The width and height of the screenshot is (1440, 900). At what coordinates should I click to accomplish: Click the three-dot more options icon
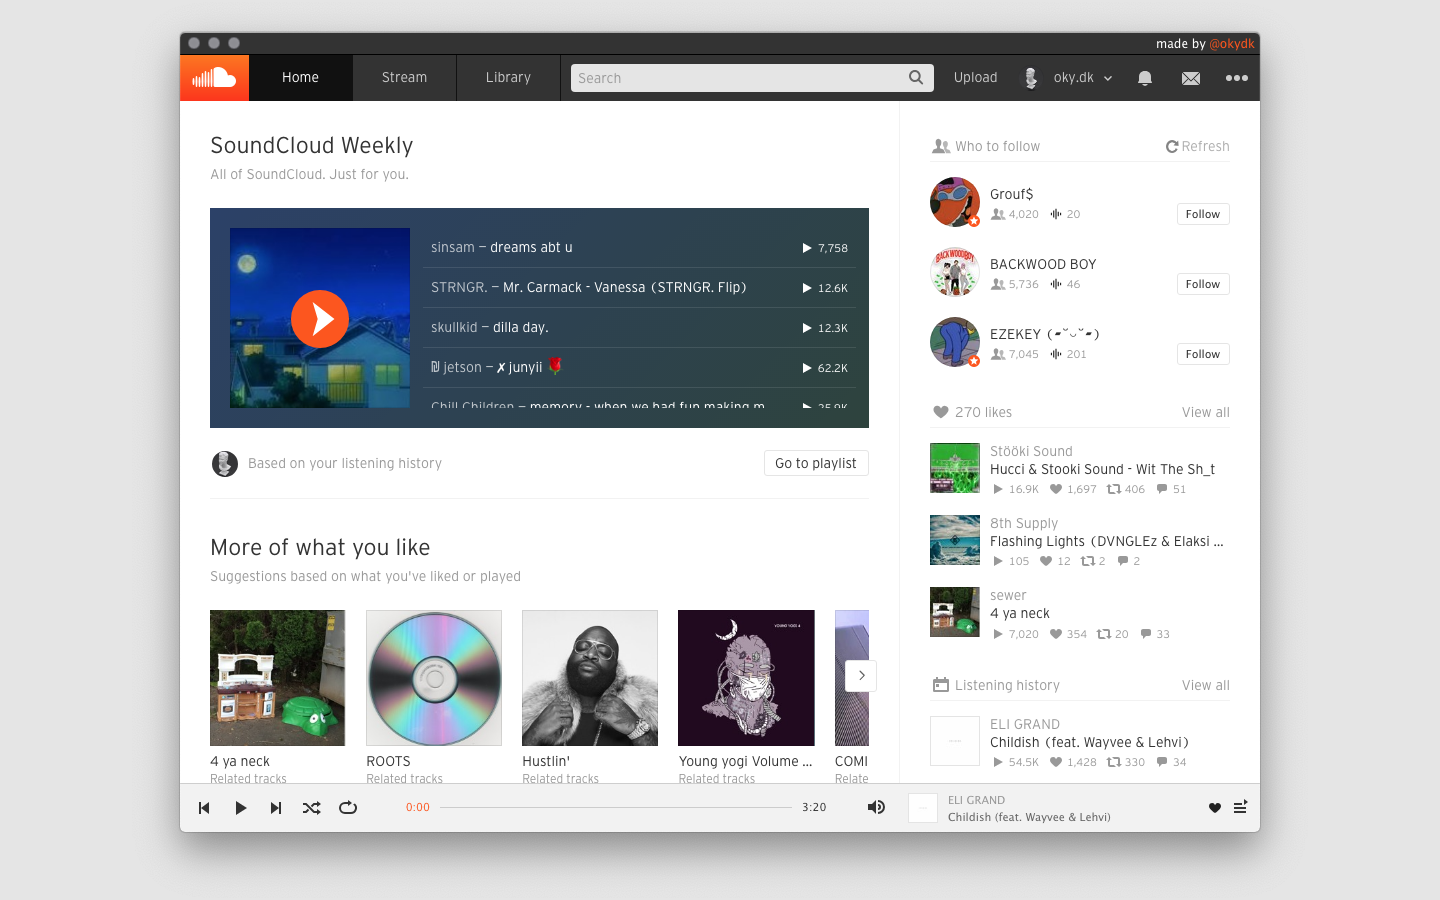[1237, 77]
